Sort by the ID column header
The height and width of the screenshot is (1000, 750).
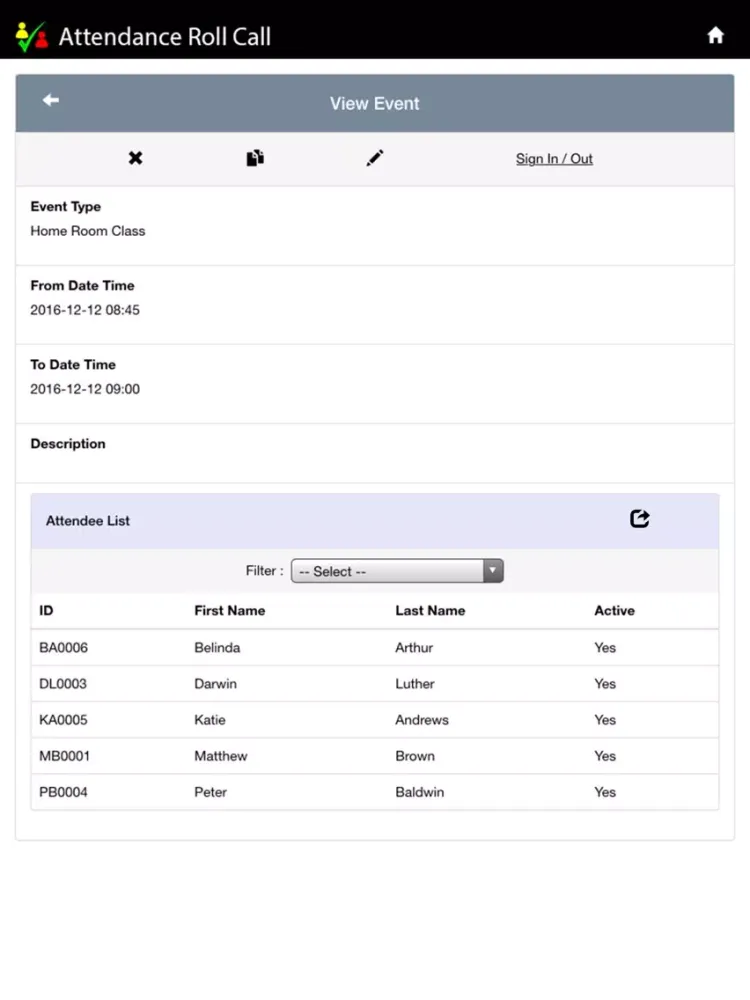click(46, 610)
